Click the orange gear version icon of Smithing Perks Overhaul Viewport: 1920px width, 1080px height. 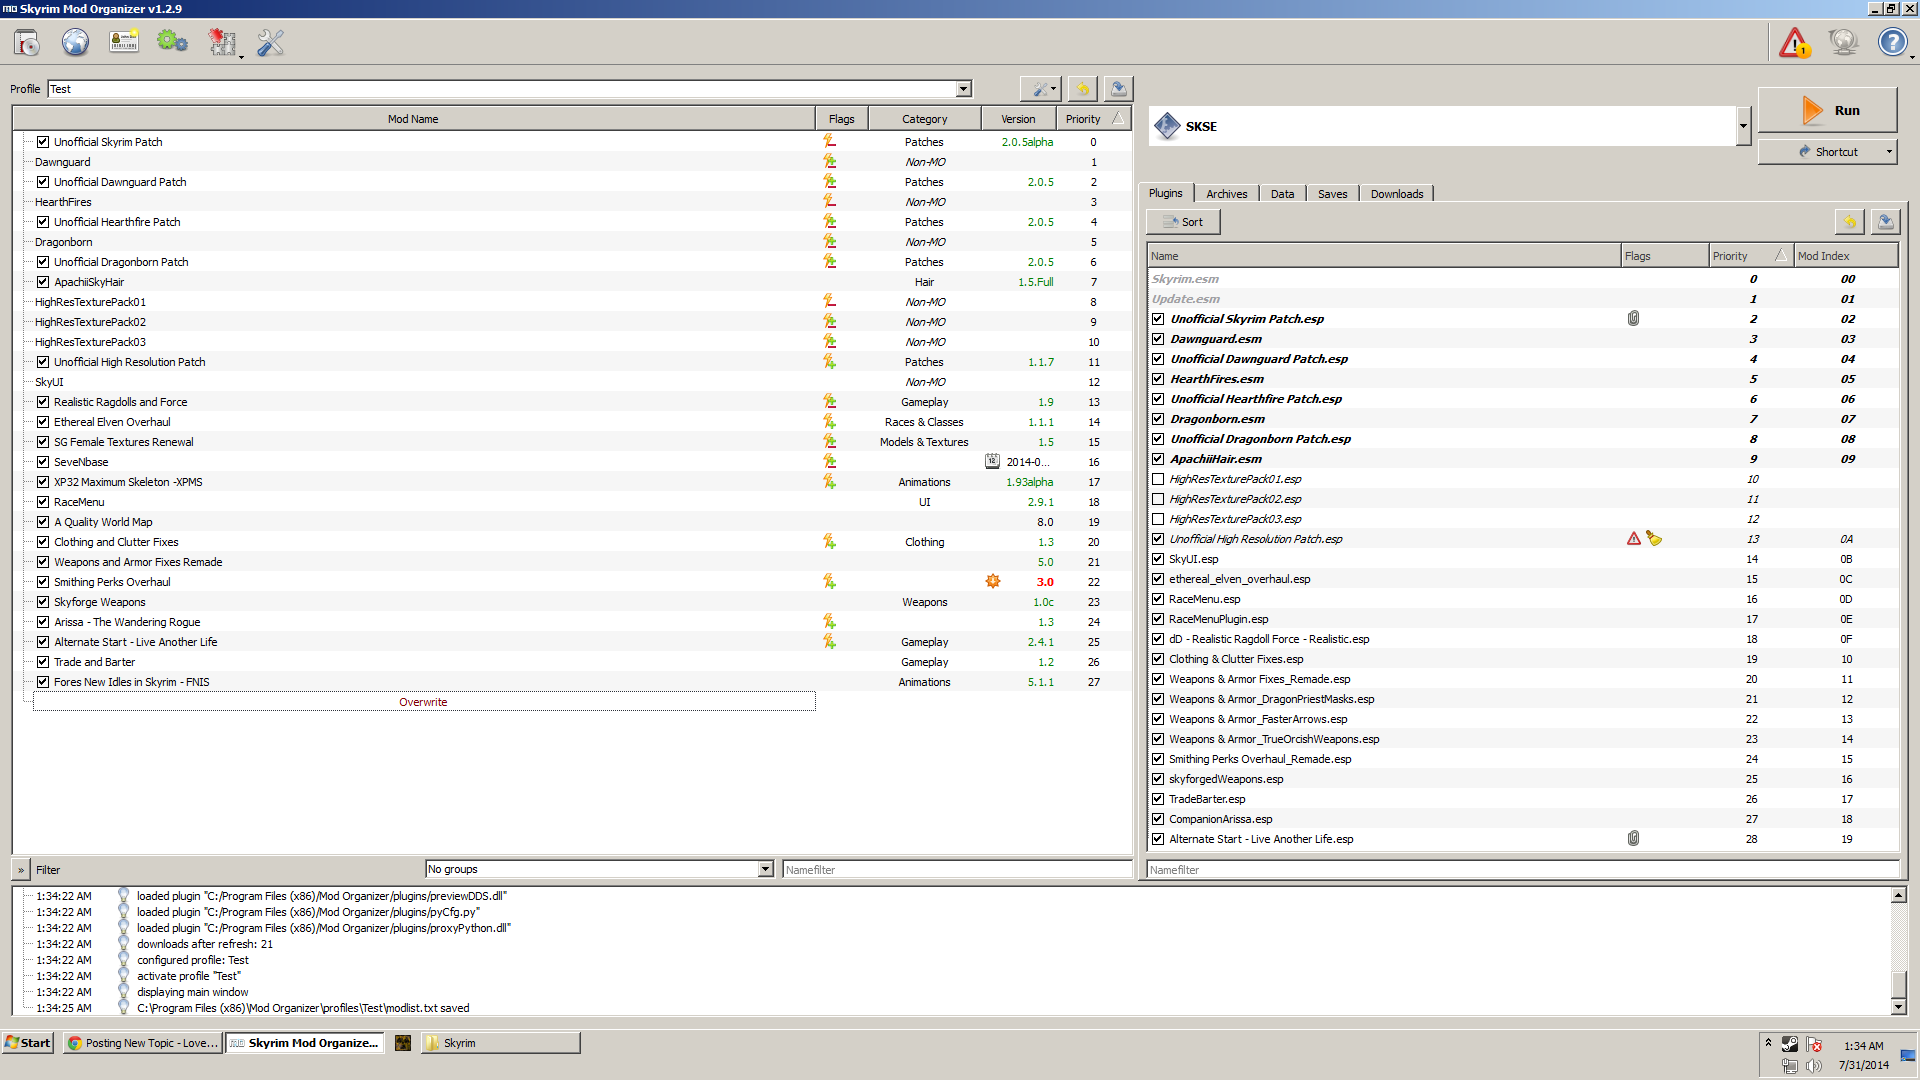coord(993,582)
